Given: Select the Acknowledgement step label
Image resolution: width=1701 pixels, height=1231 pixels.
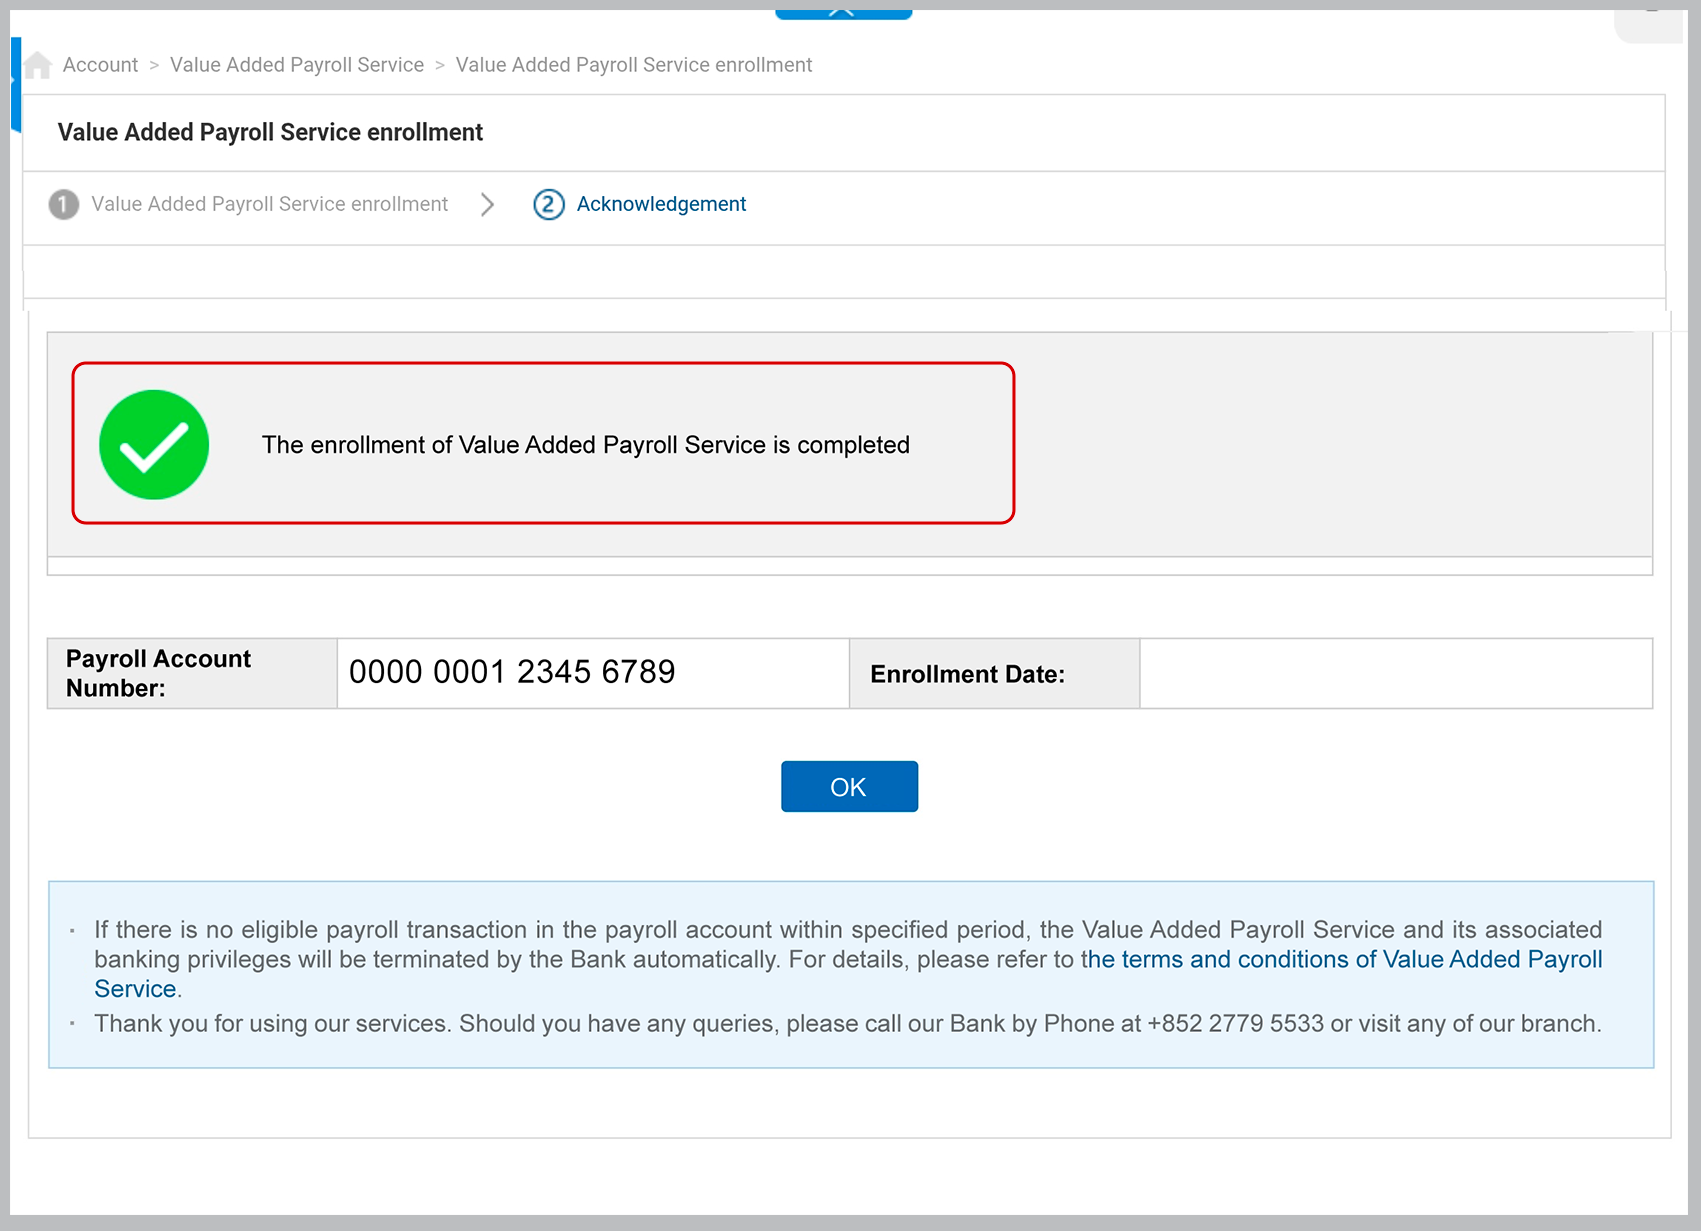Looking at the screenshot, I should click(661, 204).
